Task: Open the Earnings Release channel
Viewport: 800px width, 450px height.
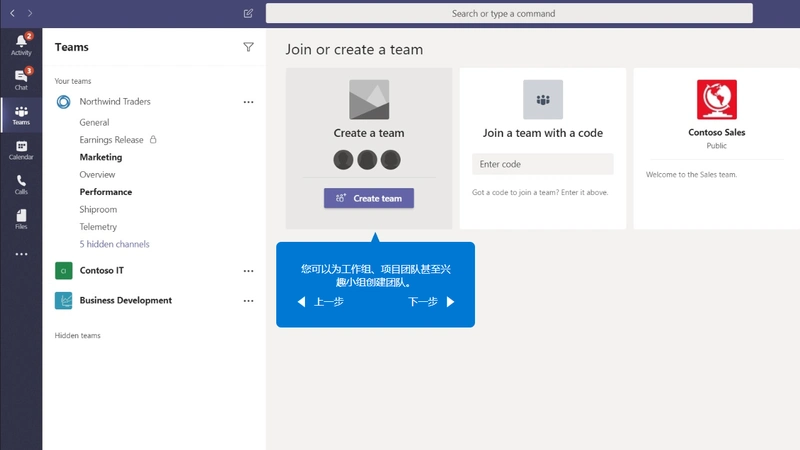Action: [x=111, y=140]
